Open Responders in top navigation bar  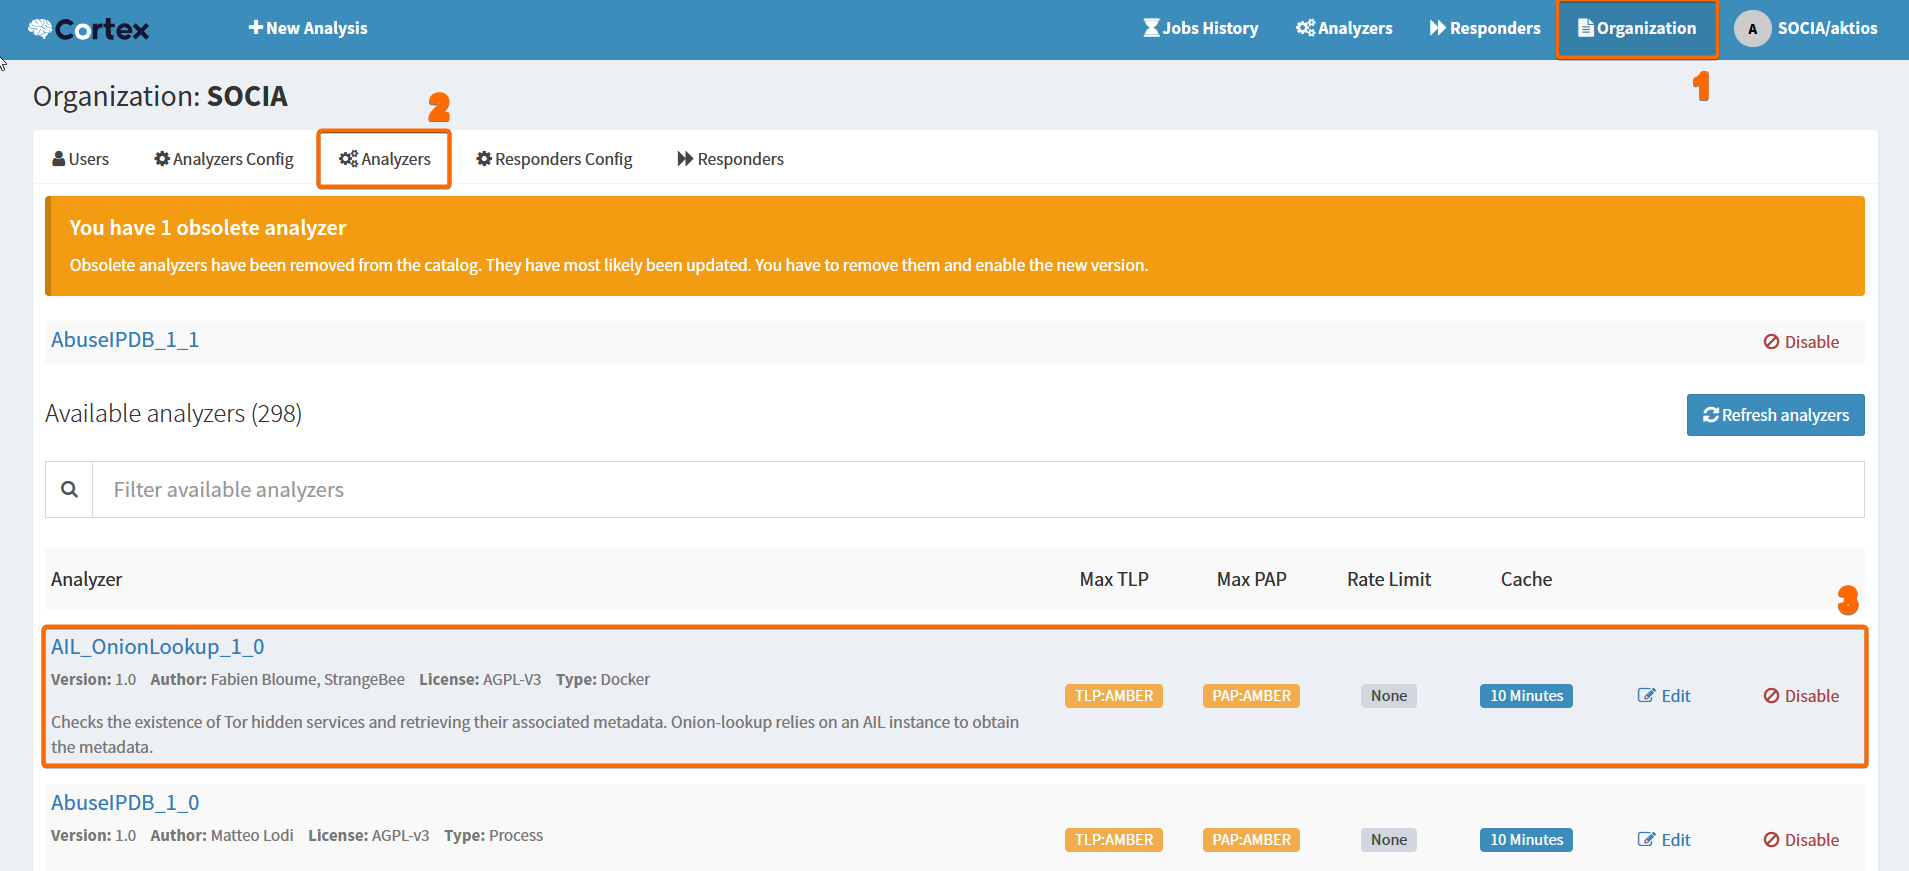(1485, 28)
